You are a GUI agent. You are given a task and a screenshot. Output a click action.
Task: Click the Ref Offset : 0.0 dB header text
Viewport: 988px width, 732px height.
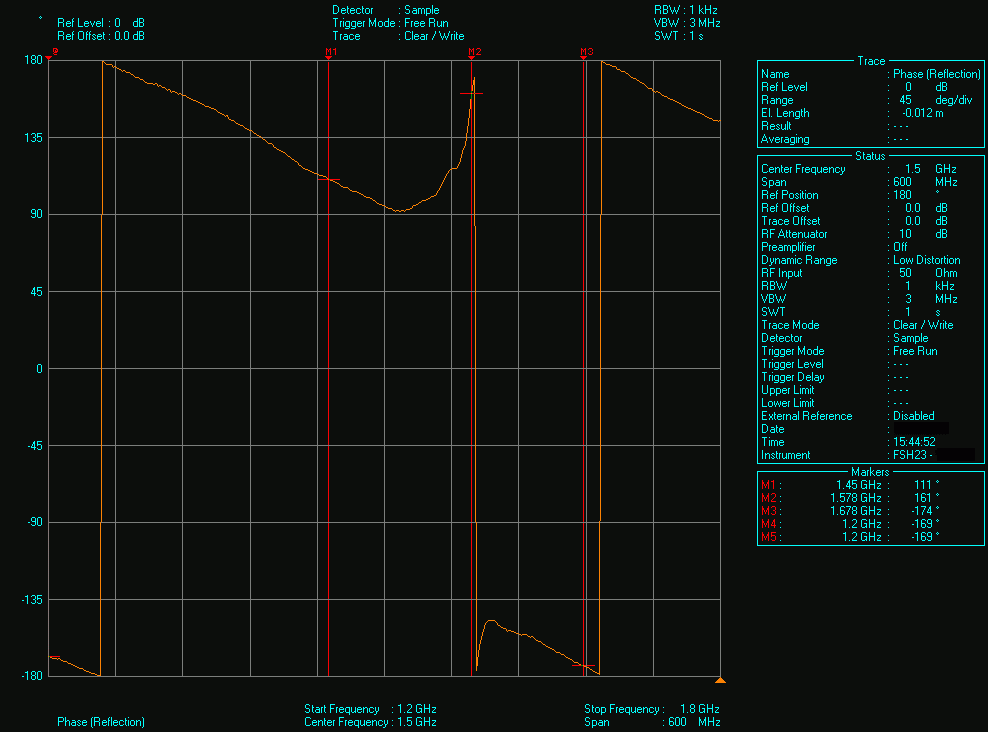(101, 36)
